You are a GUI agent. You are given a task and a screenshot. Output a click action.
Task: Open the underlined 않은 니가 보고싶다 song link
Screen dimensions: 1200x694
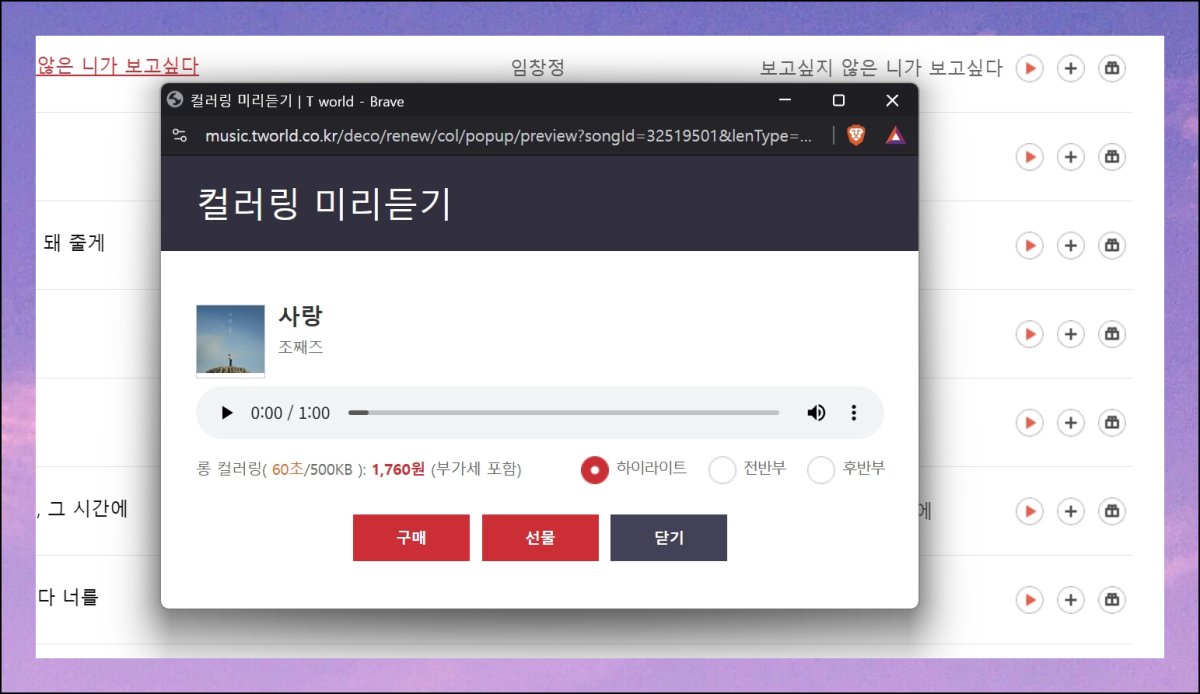(x=118, y=66)
